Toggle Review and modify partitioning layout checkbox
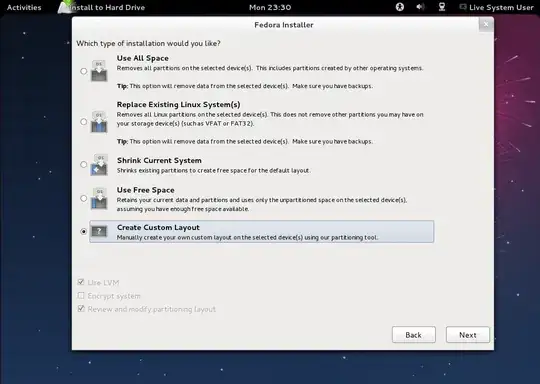 point(81,309)
